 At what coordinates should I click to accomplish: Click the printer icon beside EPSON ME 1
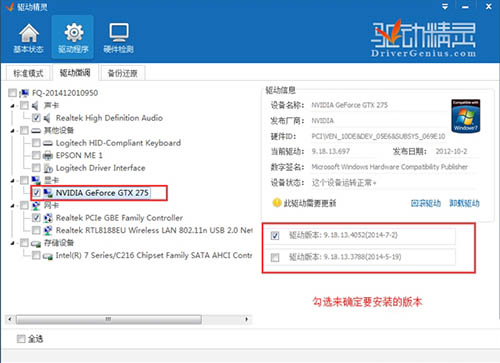48,155
